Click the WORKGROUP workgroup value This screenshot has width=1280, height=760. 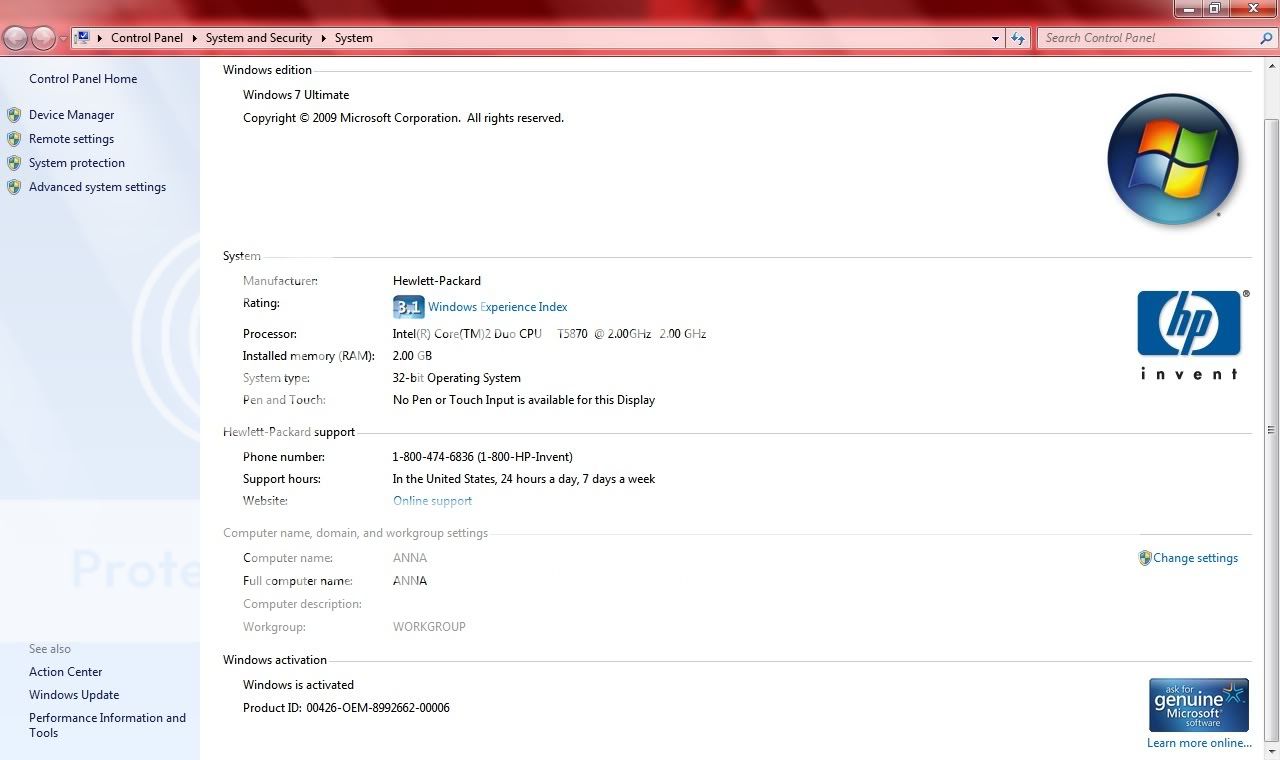(429, 627)
